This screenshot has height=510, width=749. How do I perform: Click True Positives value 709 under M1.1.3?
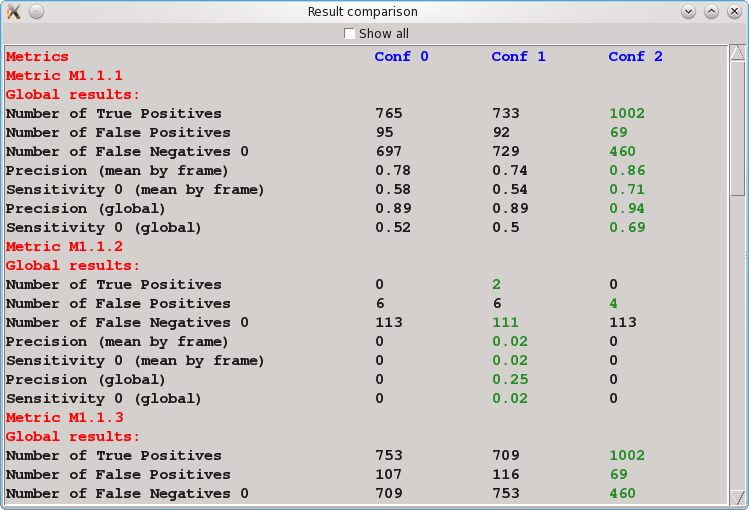click(506, 455)
